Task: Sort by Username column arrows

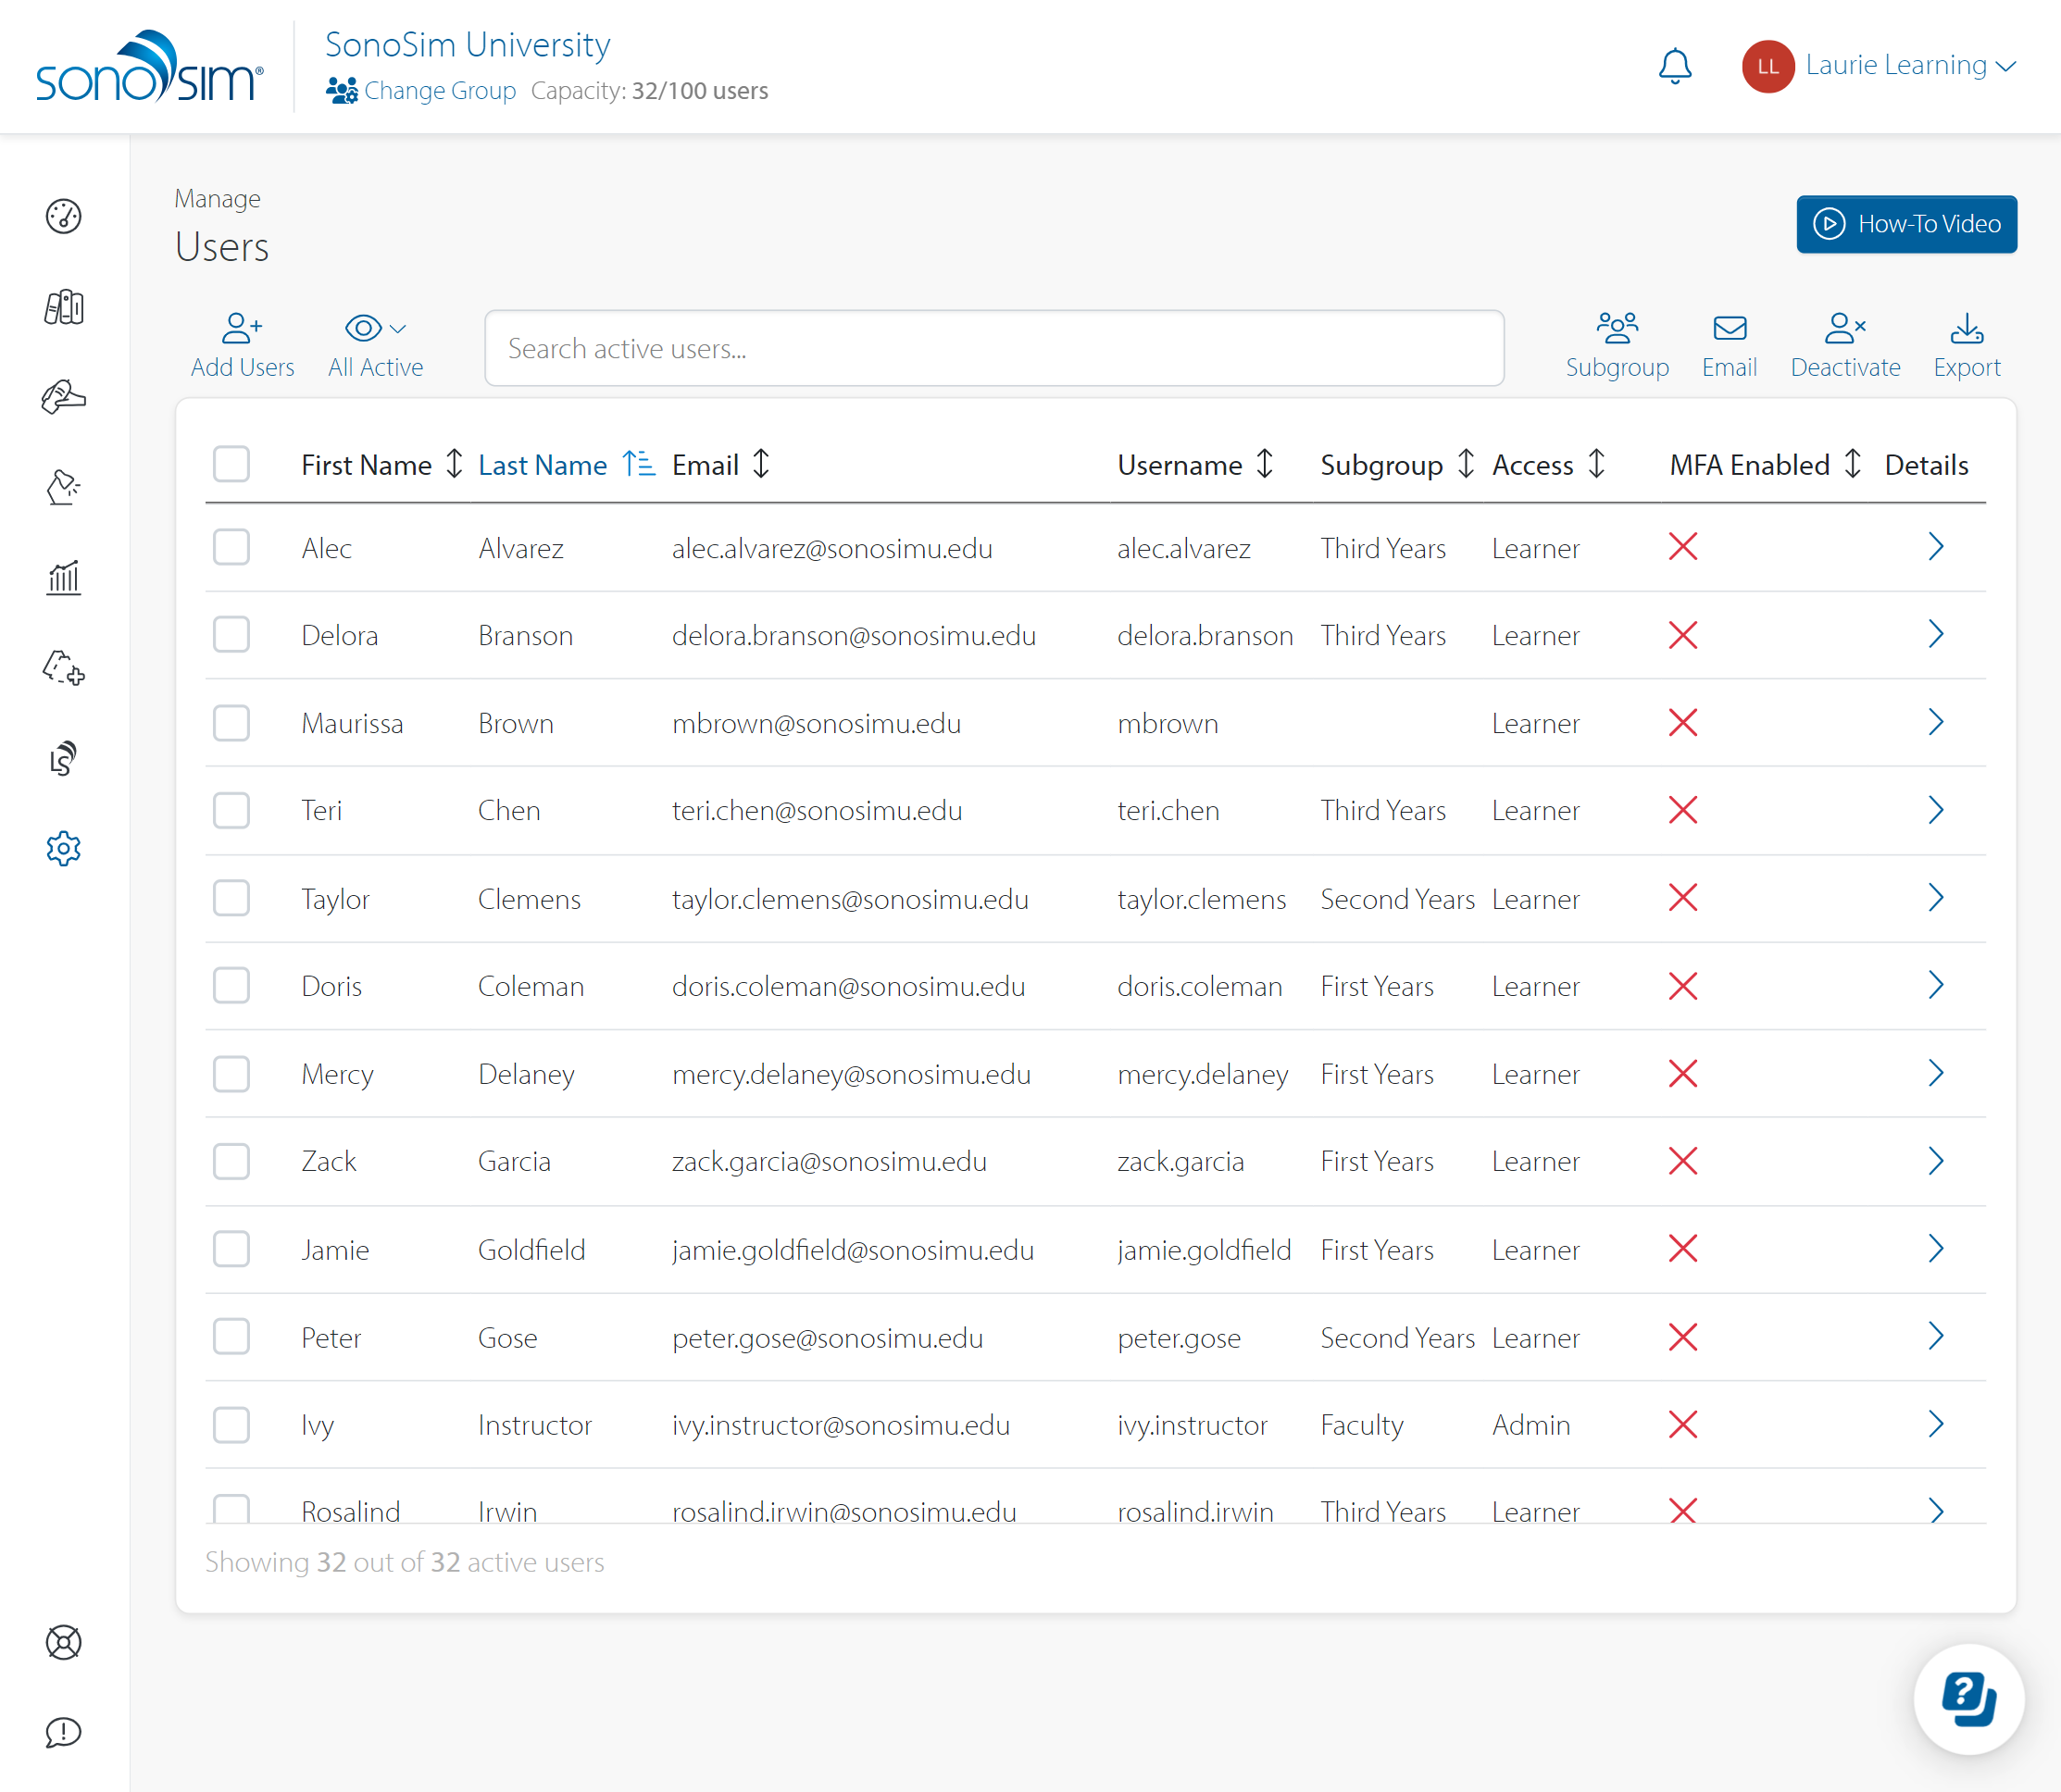Action: coord(1265,464)
